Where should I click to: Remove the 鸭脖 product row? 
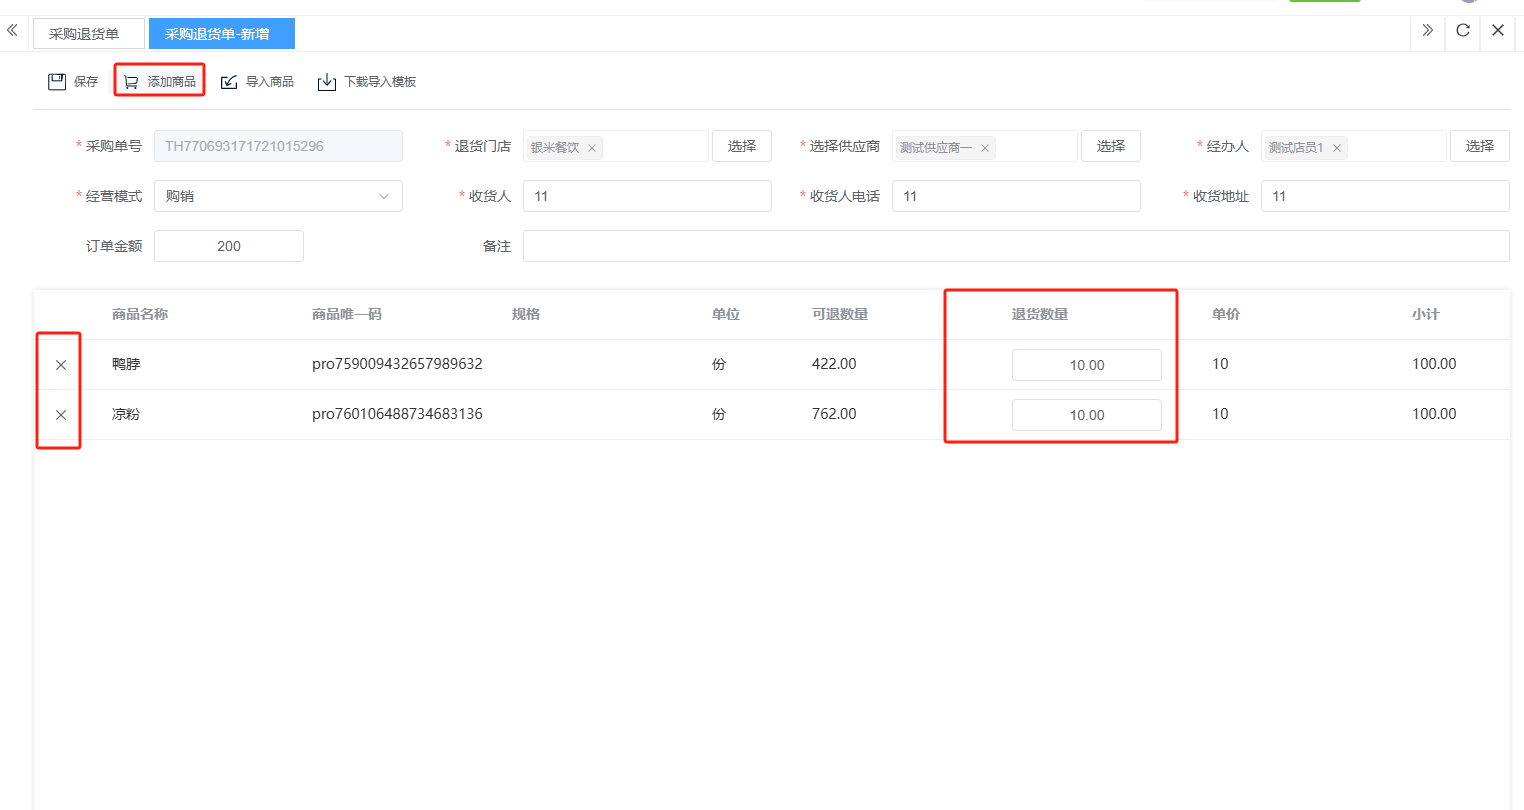(61, 365)
